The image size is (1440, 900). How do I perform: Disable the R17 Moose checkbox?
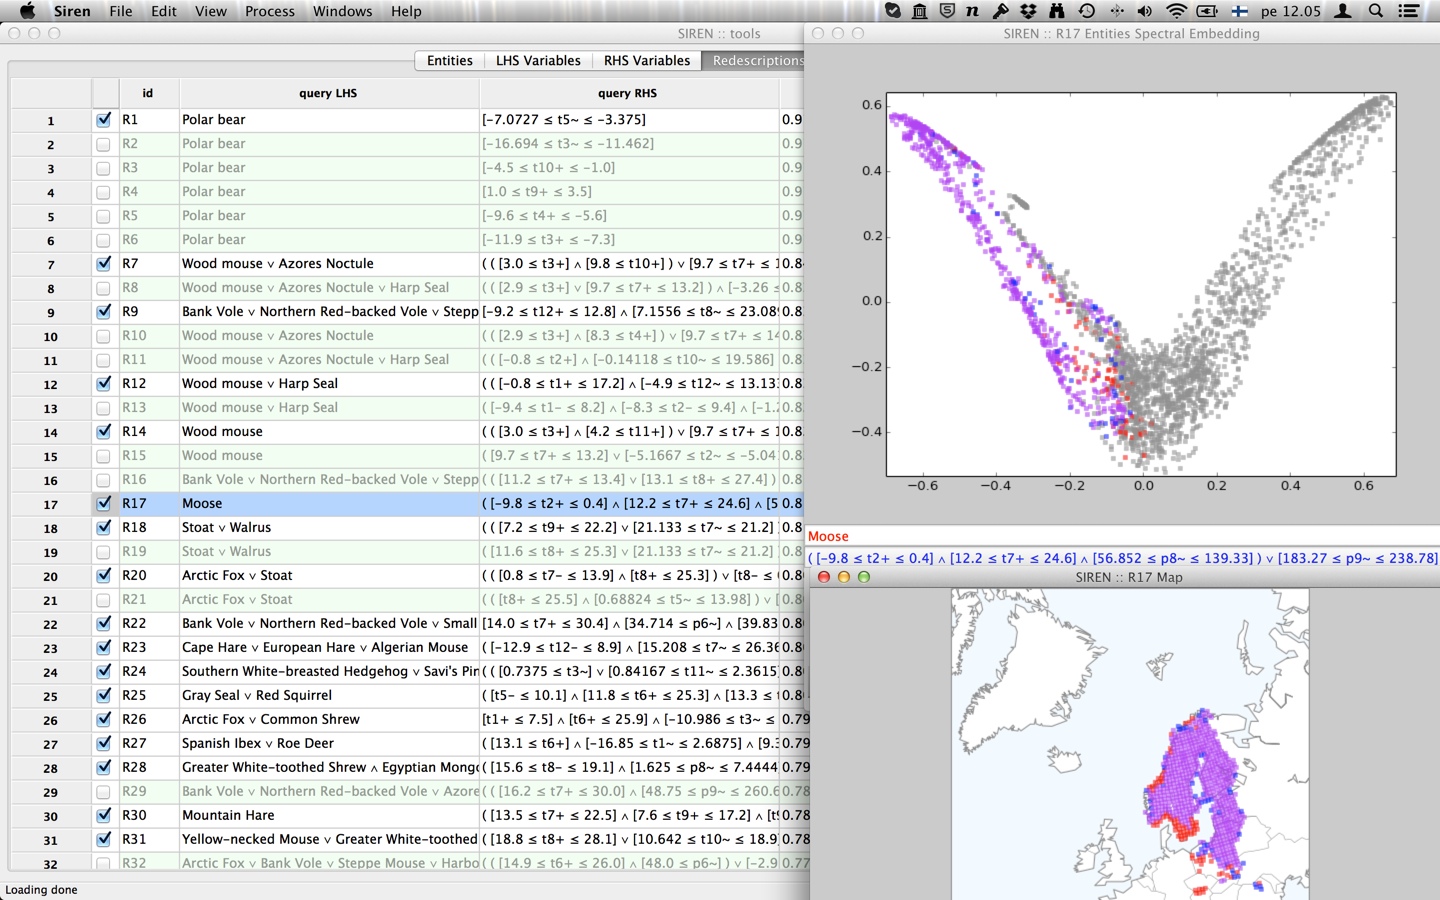[x=104, y=504]
